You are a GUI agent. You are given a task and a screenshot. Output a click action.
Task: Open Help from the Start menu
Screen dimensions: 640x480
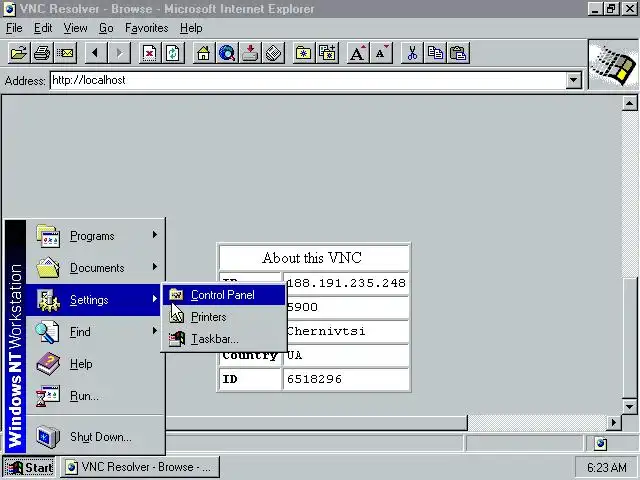point(95,364)
